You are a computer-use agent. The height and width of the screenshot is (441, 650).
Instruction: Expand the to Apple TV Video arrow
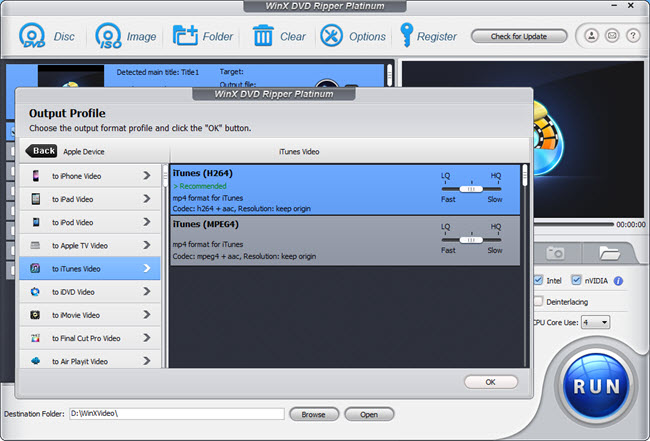(147, 245)
